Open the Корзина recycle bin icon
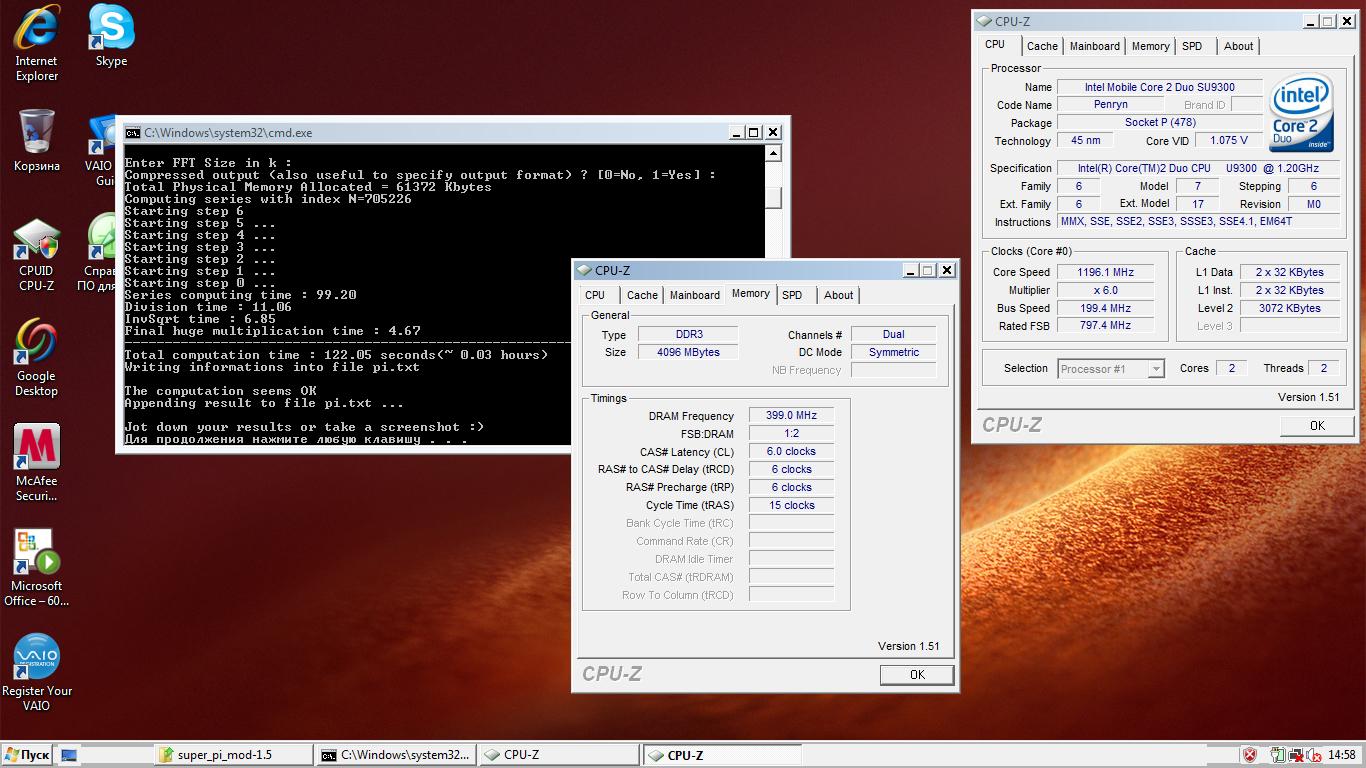The height and width of the screenshot is (768, 1366). (x=37, y=141)
